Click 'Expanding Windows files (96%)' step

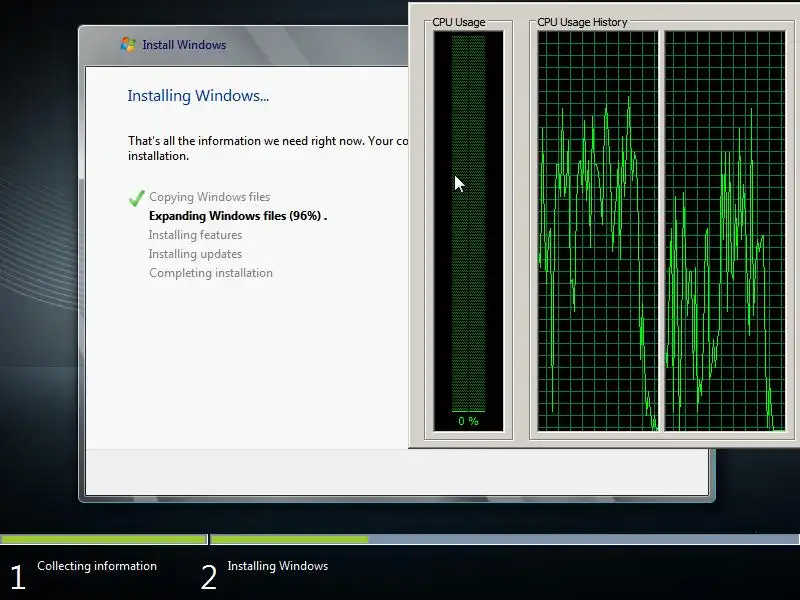pos(238,216)
